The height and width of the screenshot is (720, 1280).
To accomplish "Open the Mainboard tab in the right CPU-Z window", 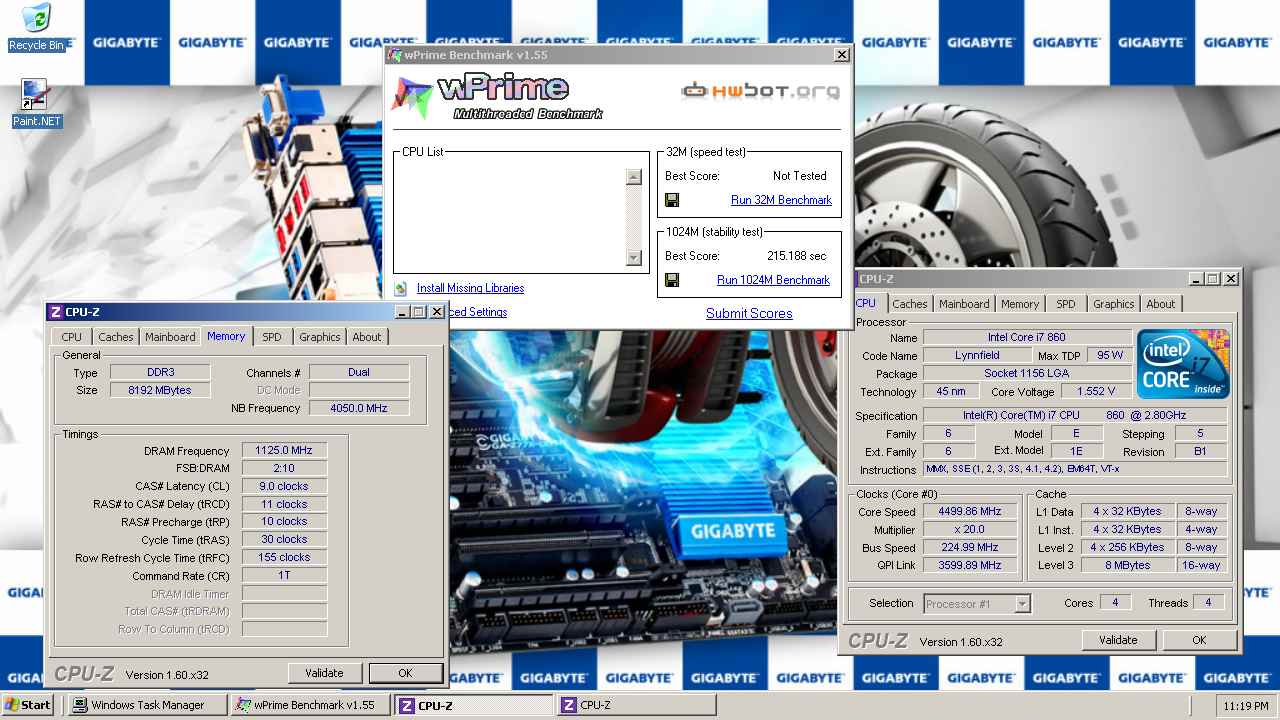I will pos(964,304).
